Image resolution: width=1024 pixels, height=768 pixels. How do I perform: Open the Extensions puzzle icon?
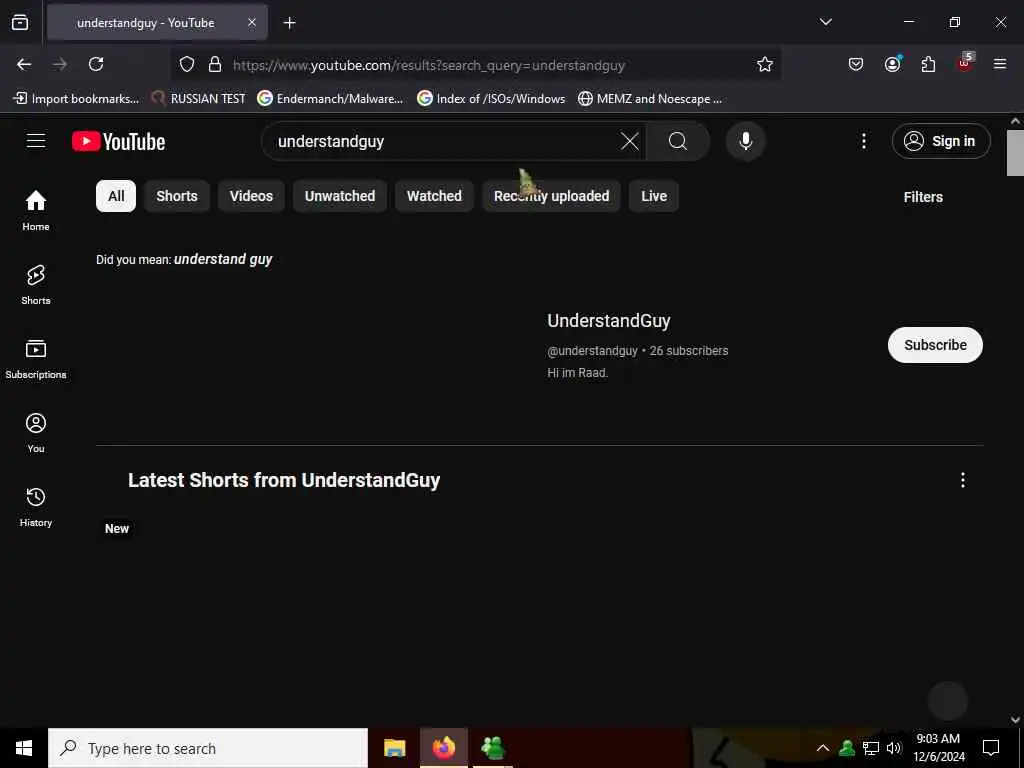pos(928,64)
